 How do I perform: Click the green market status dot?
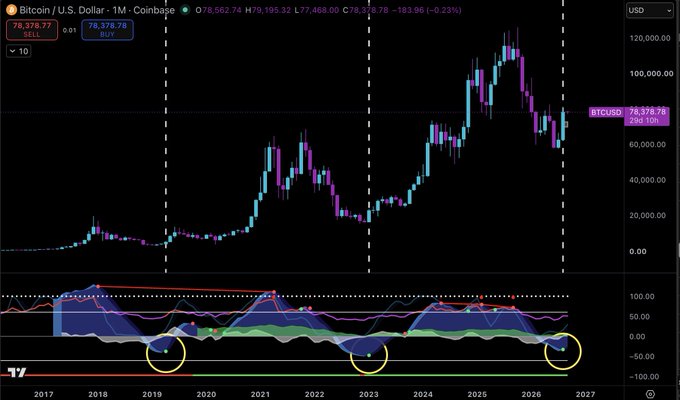coord(186,10)
